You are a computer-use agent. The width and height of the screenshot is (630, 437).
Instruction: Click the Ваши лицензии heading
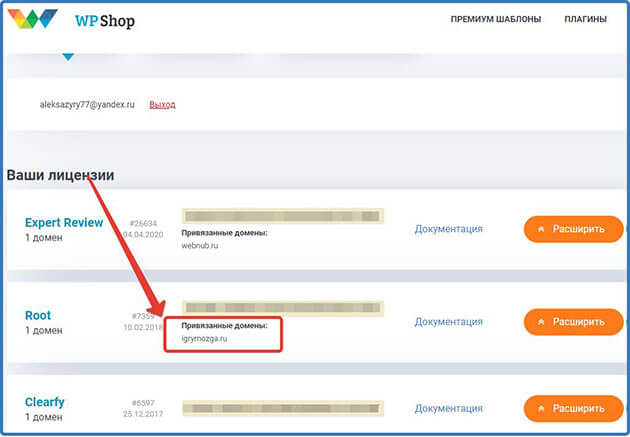(x=61, y=175)
